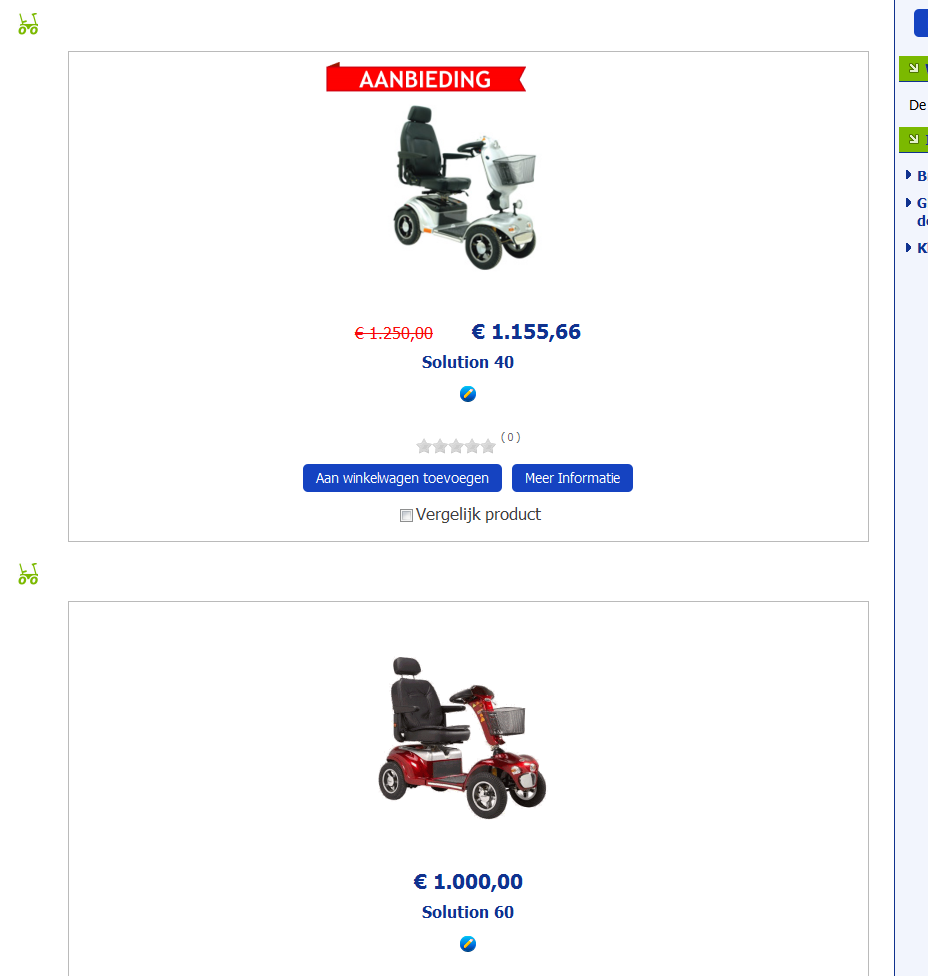Screen dimensions: 928x976
Task: Tick the Vergelijk product checkbox
Action: click(x=406, y=515)
